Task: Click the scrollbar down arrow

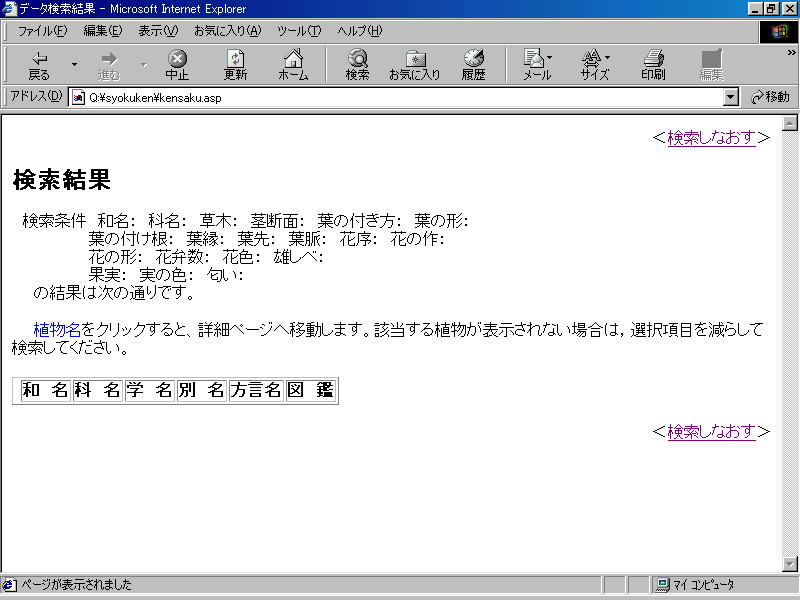Action: pos(790,564)
